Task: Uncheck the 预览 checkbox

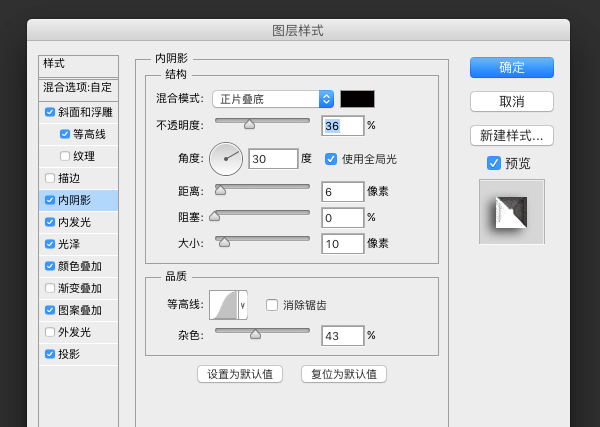Action: (x=493, y=163)
